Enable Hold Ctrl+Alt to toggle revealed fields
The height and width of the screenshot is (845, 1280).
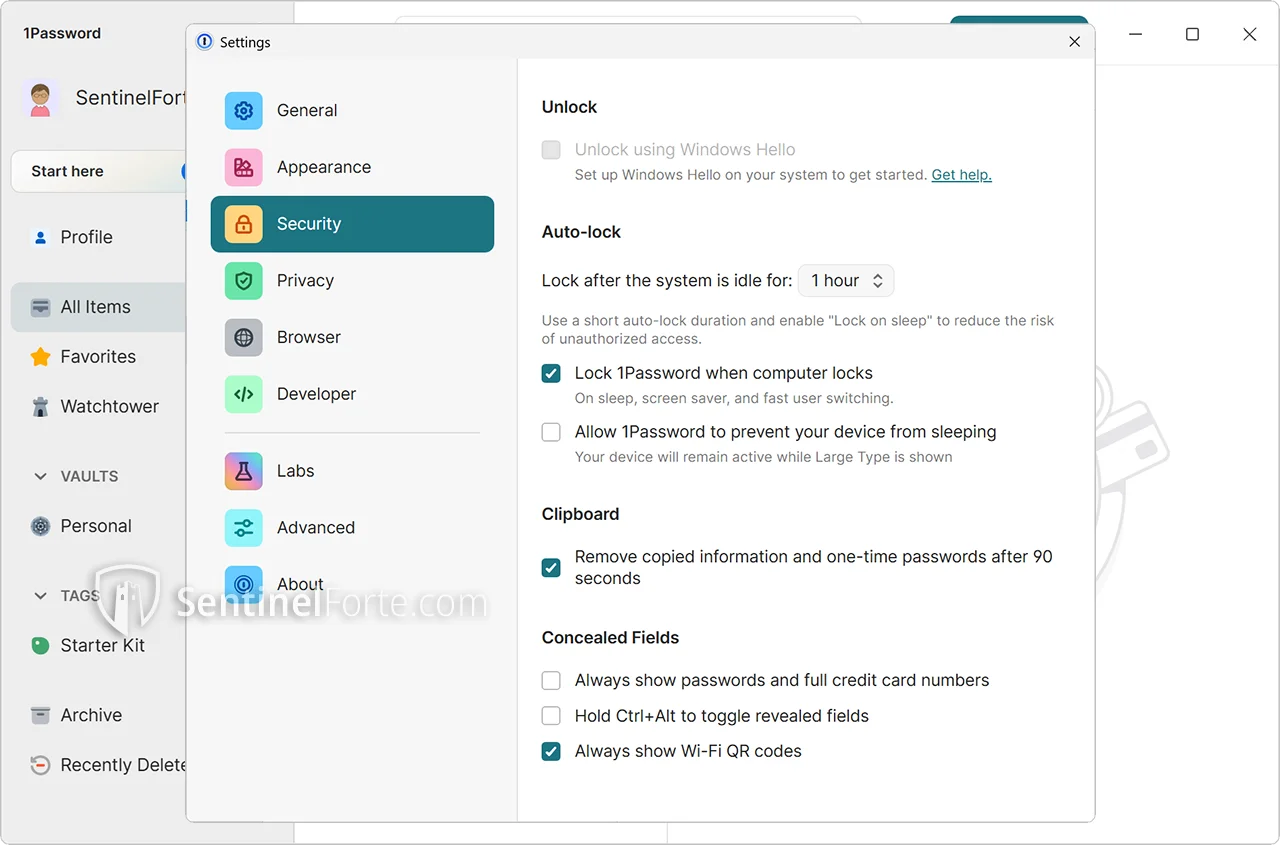point(551,716)
